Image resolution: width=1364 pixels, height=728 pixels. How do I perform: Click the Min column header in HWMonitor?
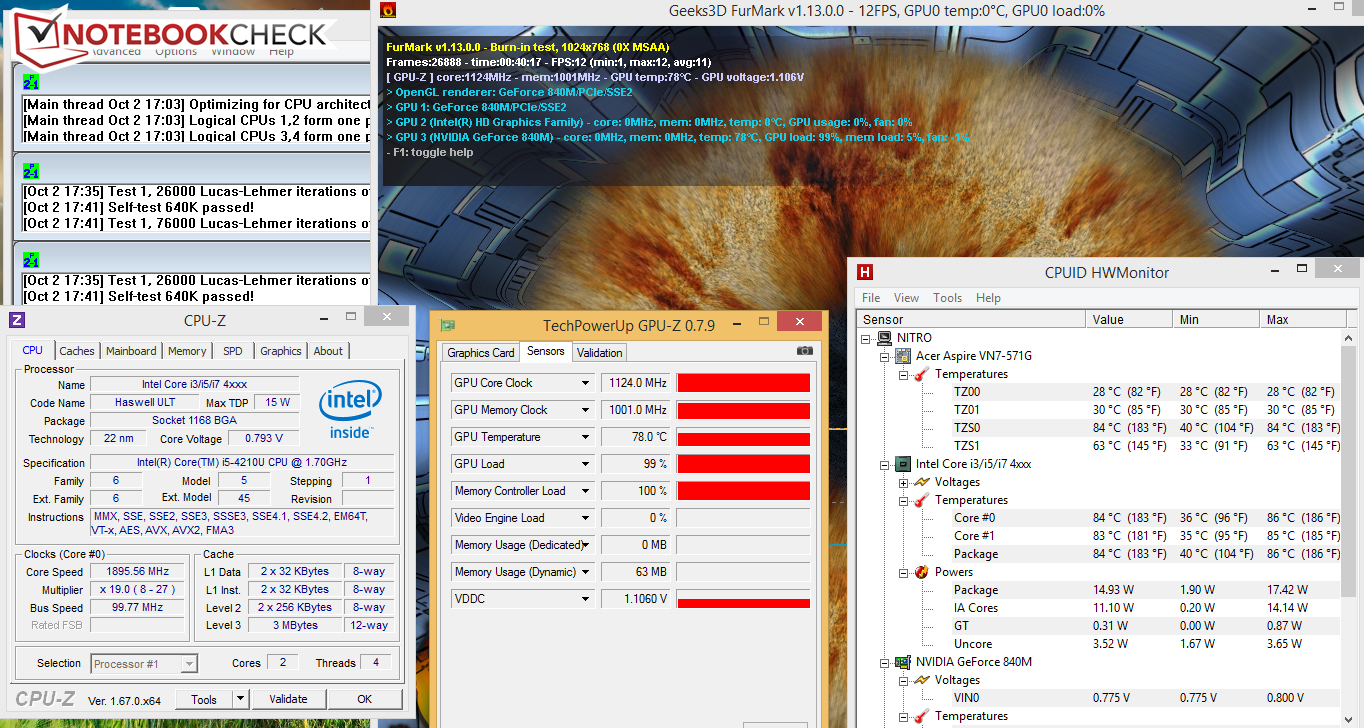pyautogui.click(x=1215, y=320)
